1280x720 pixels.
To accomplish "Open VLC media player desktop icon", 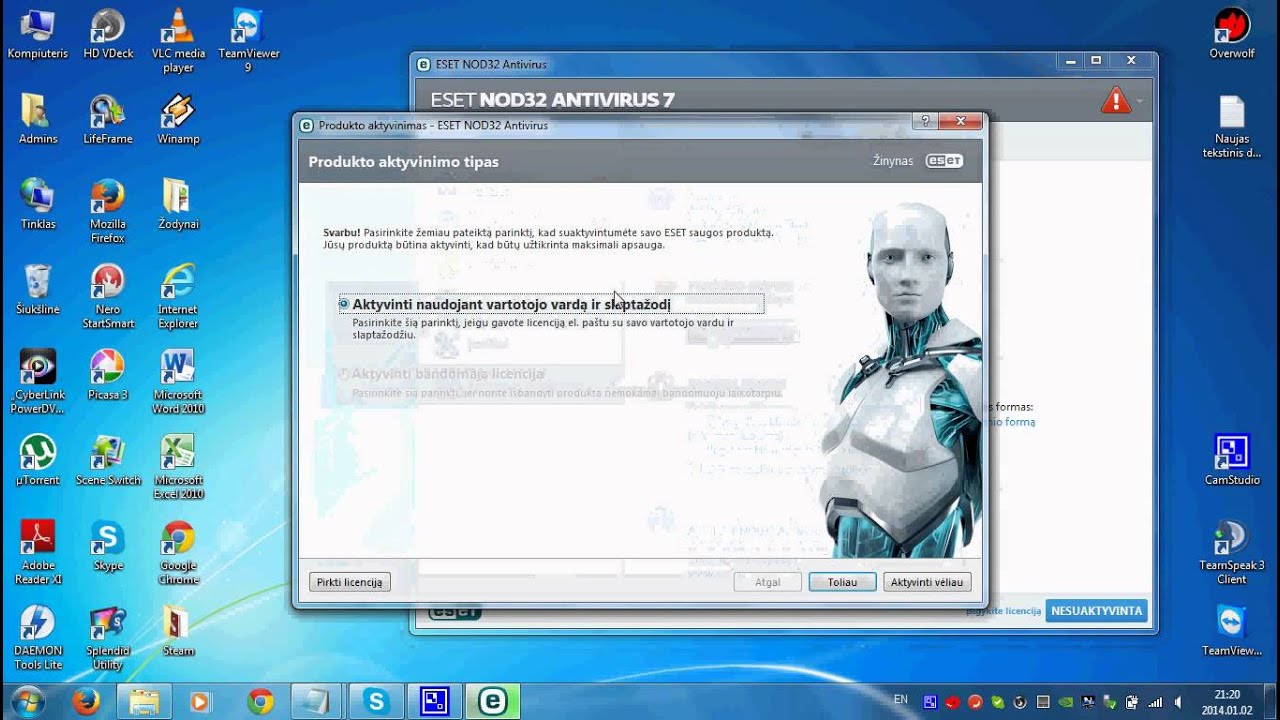I will (x=178, y=42).
